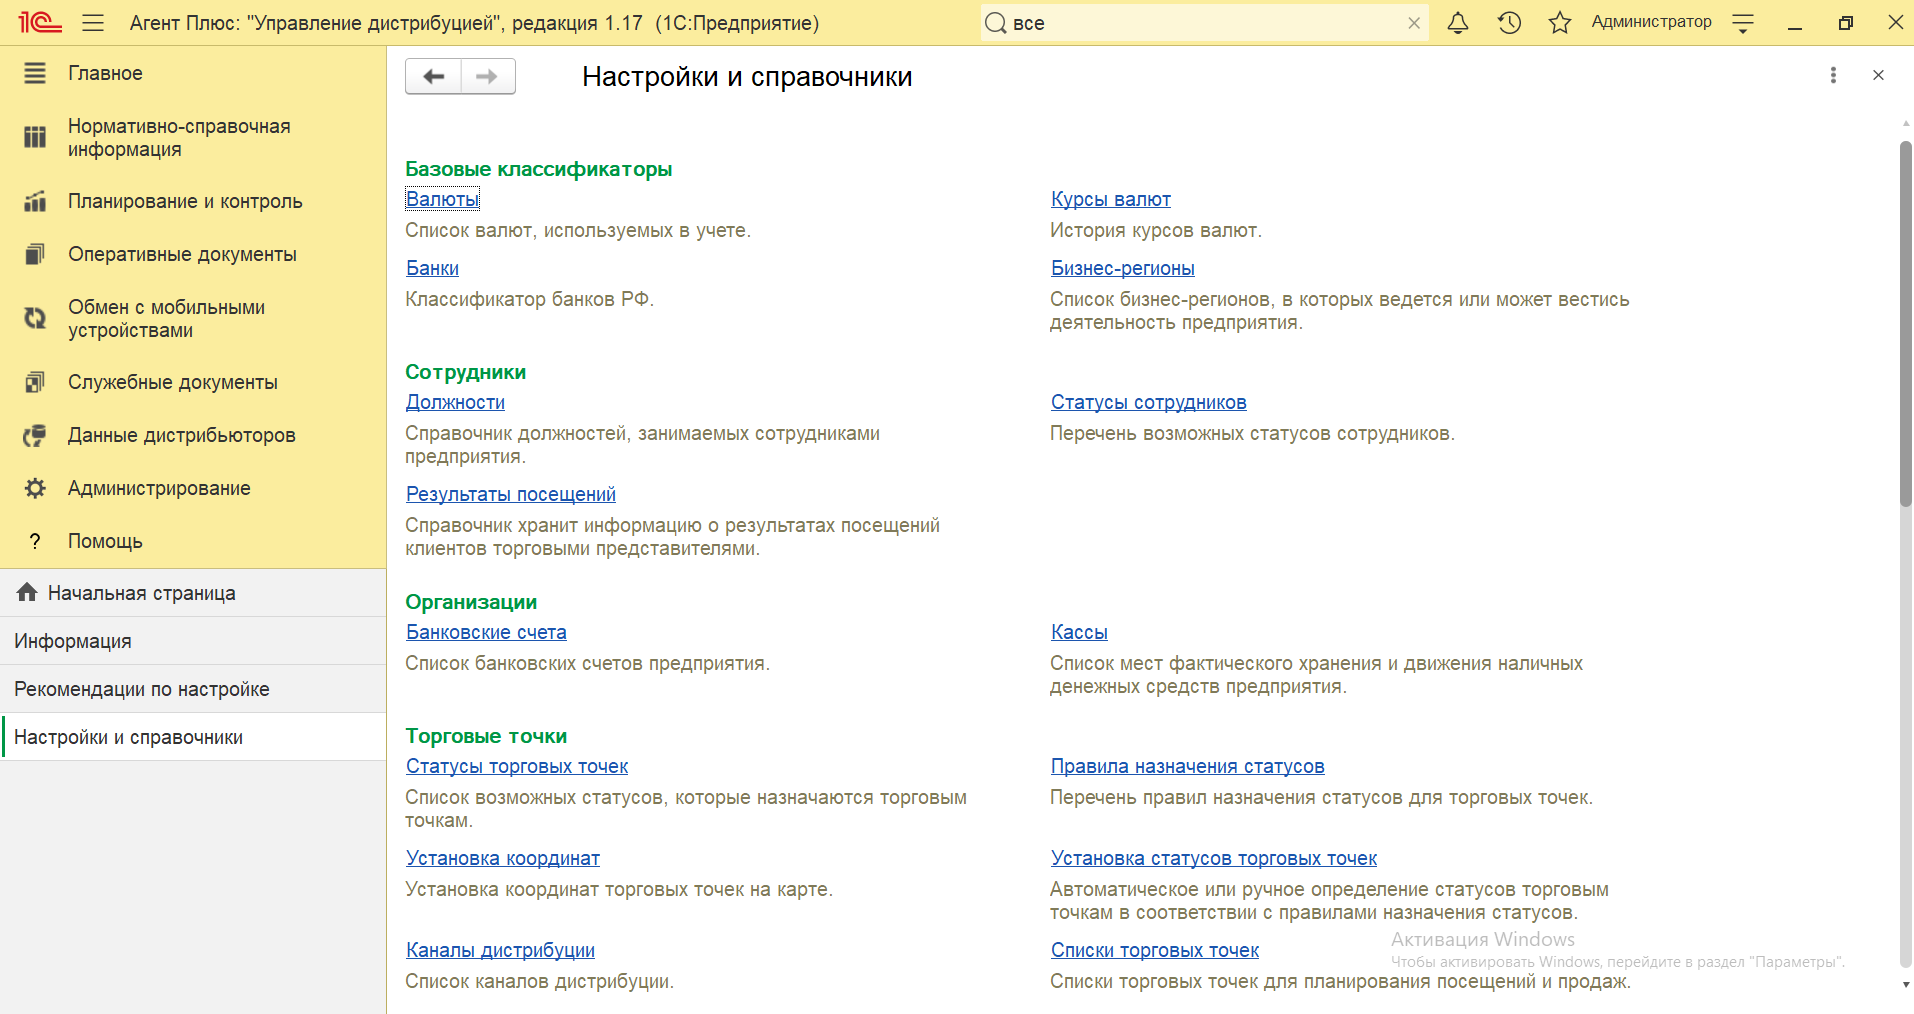Viewport: 1914px width, 1014px height.
Task: Open the Помощь question mark section
Action: point(105,541)
